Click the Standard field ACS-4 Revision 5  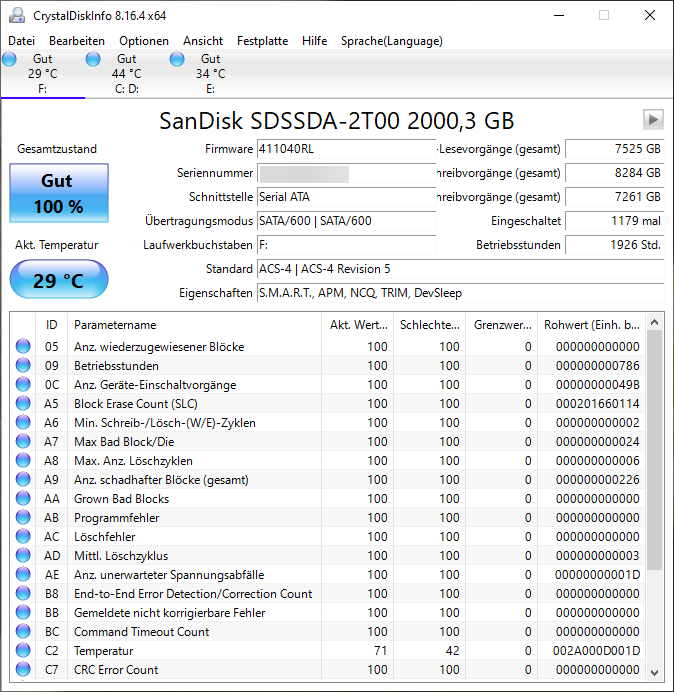[x=460, y=269]
